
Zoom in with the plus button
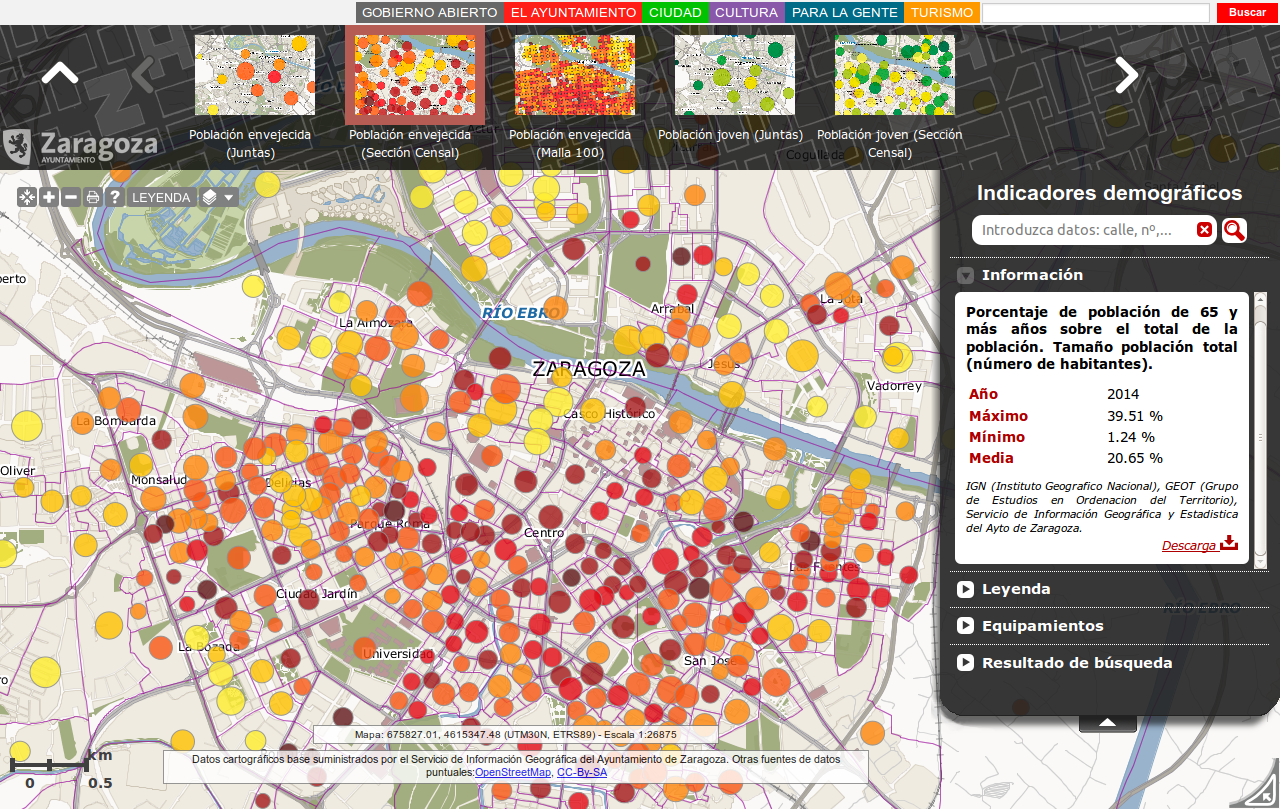49,197
